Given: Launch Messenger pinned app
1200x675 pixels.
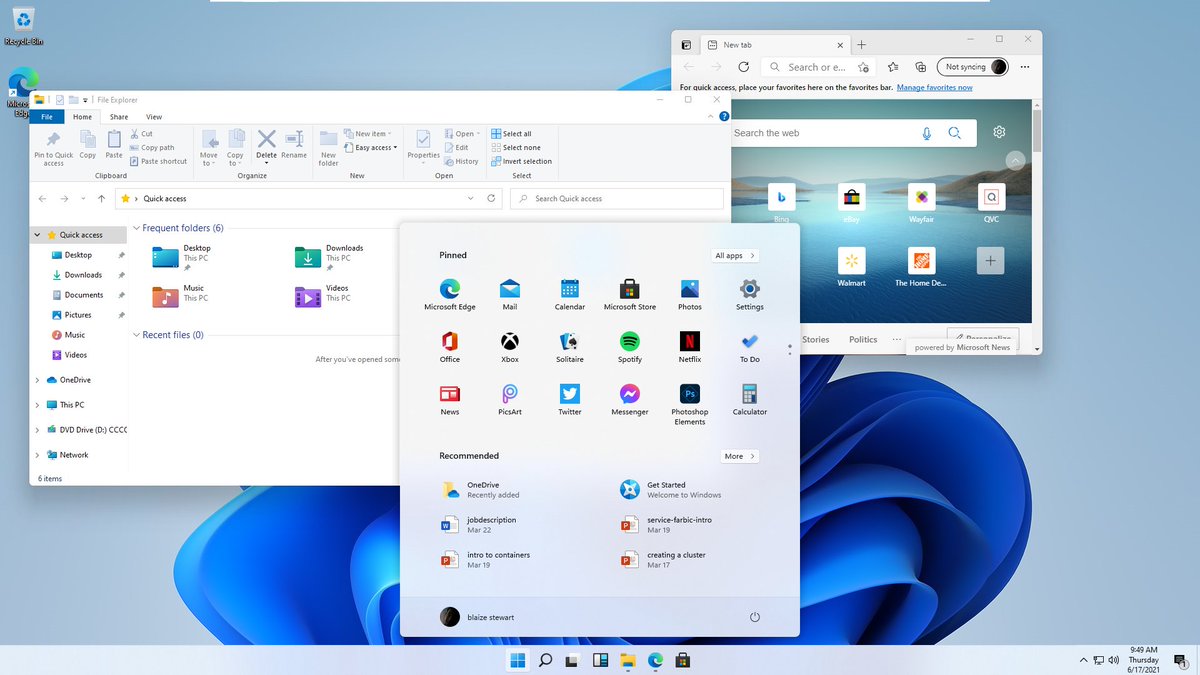Looking at the screenshot, I should (x=630, y=399).
